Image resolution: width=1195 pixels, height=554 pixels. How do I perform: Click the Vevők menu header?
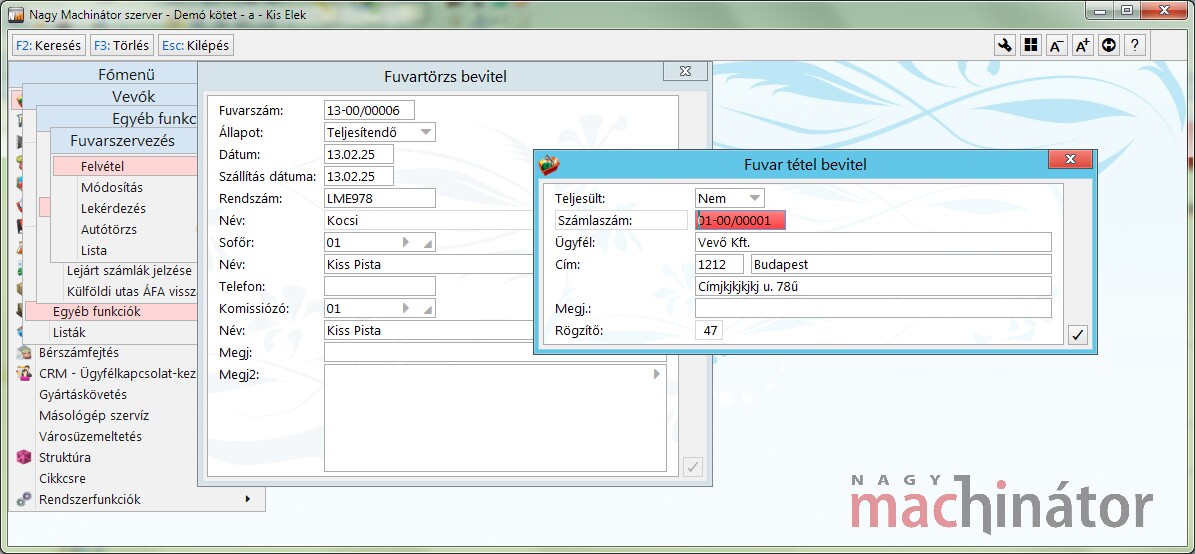pyautogui.click(x=133, y=96)
